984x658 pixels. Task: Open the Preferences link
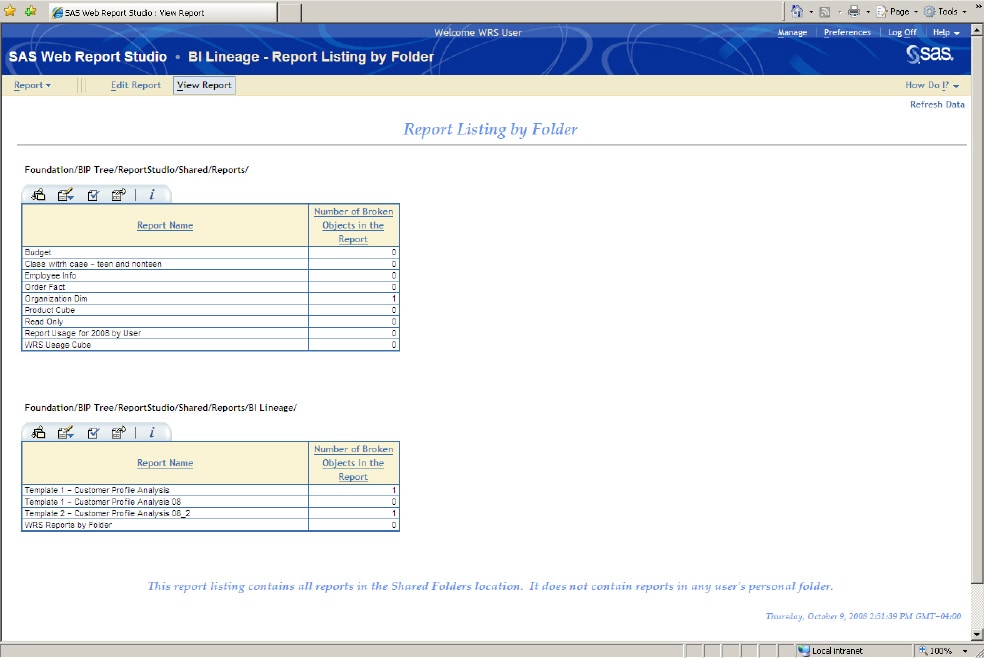click(847, 32)
